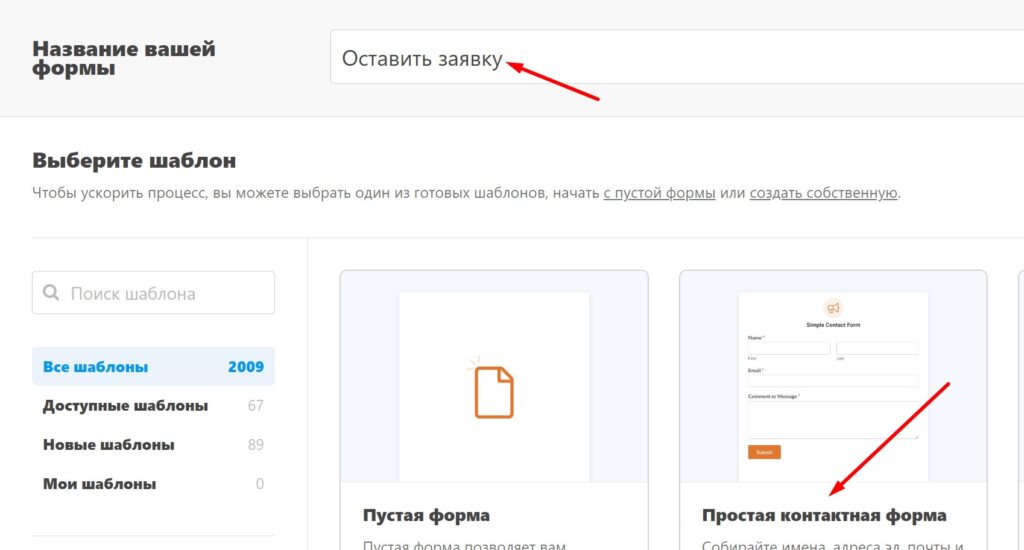Select the 'Мои шаблоны' category
1024x550 pixels.
pos(153,484)
